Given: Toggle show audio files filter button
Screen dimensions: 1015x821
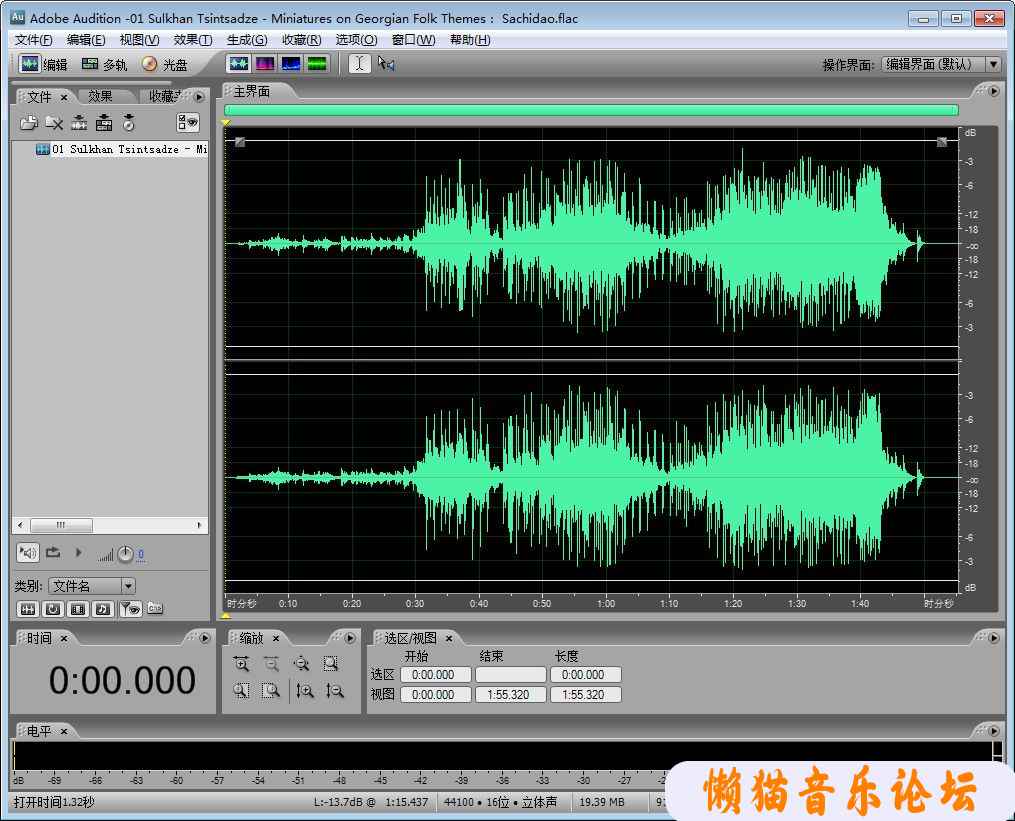Looking at the screenshot, I should [x=28, y=609].
